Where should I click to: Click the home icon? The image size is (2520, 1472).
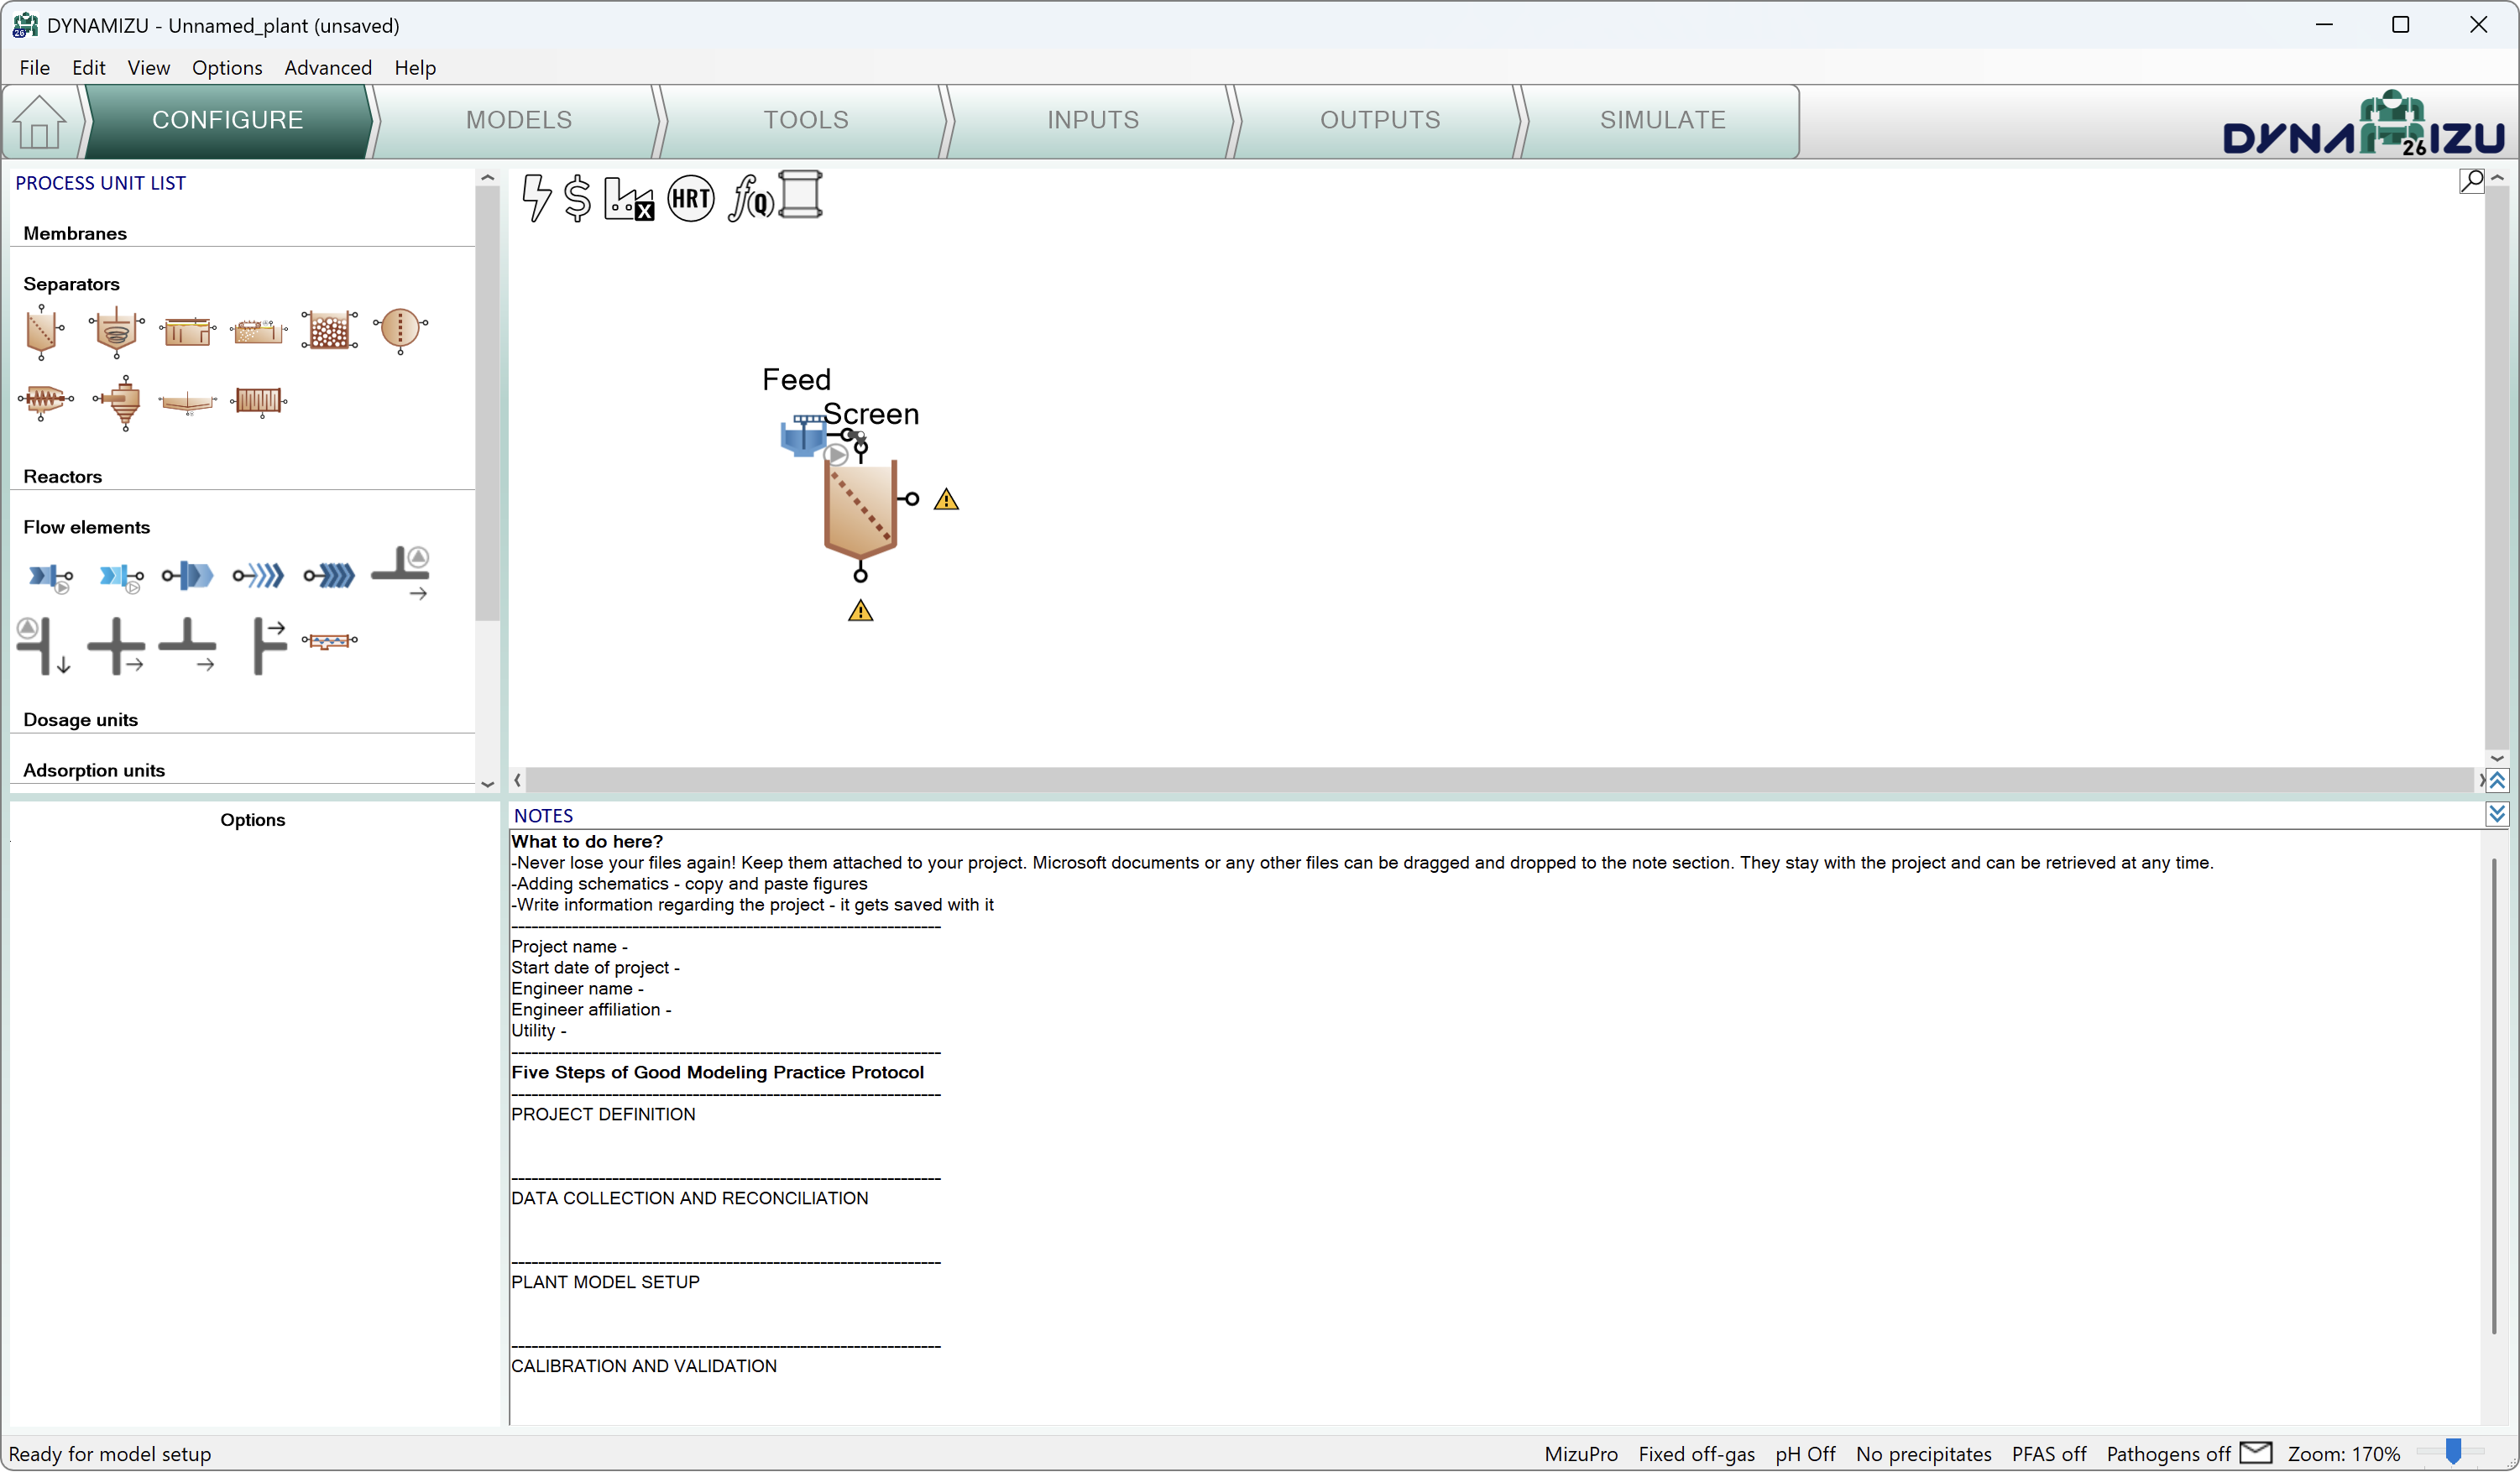39,122
